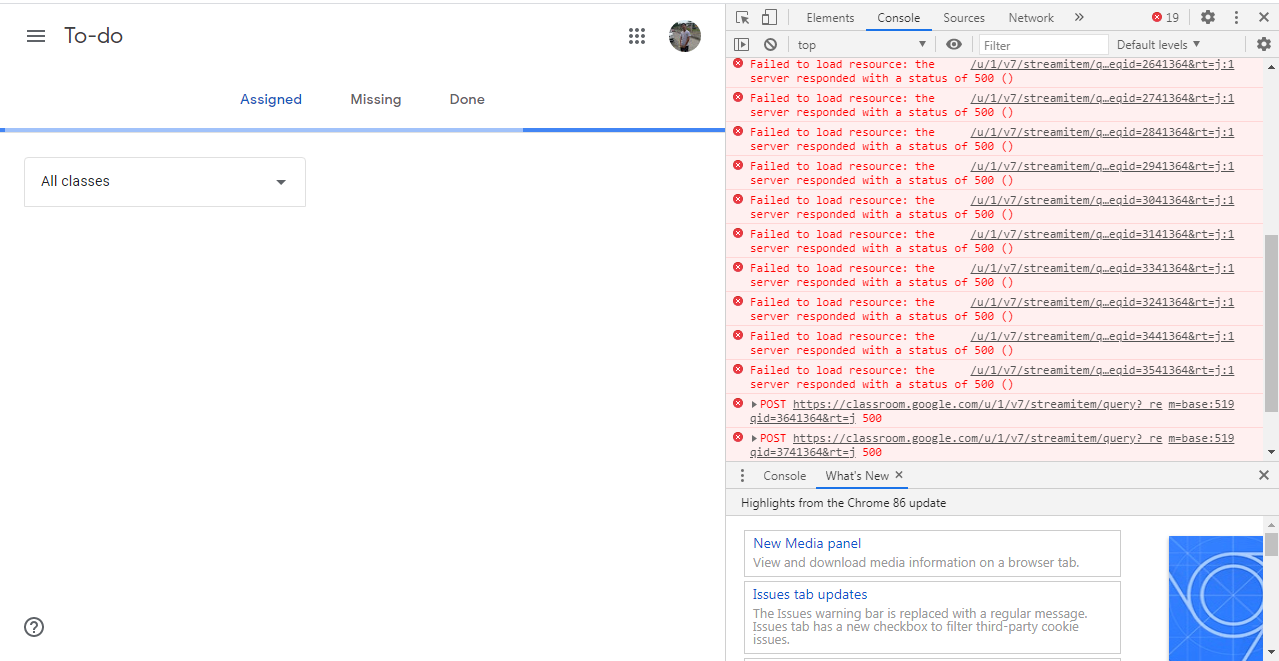Viewport: 1279px width, 661px height.
Task: Open console settings gear icon
Action: (x=1264, y=44)
